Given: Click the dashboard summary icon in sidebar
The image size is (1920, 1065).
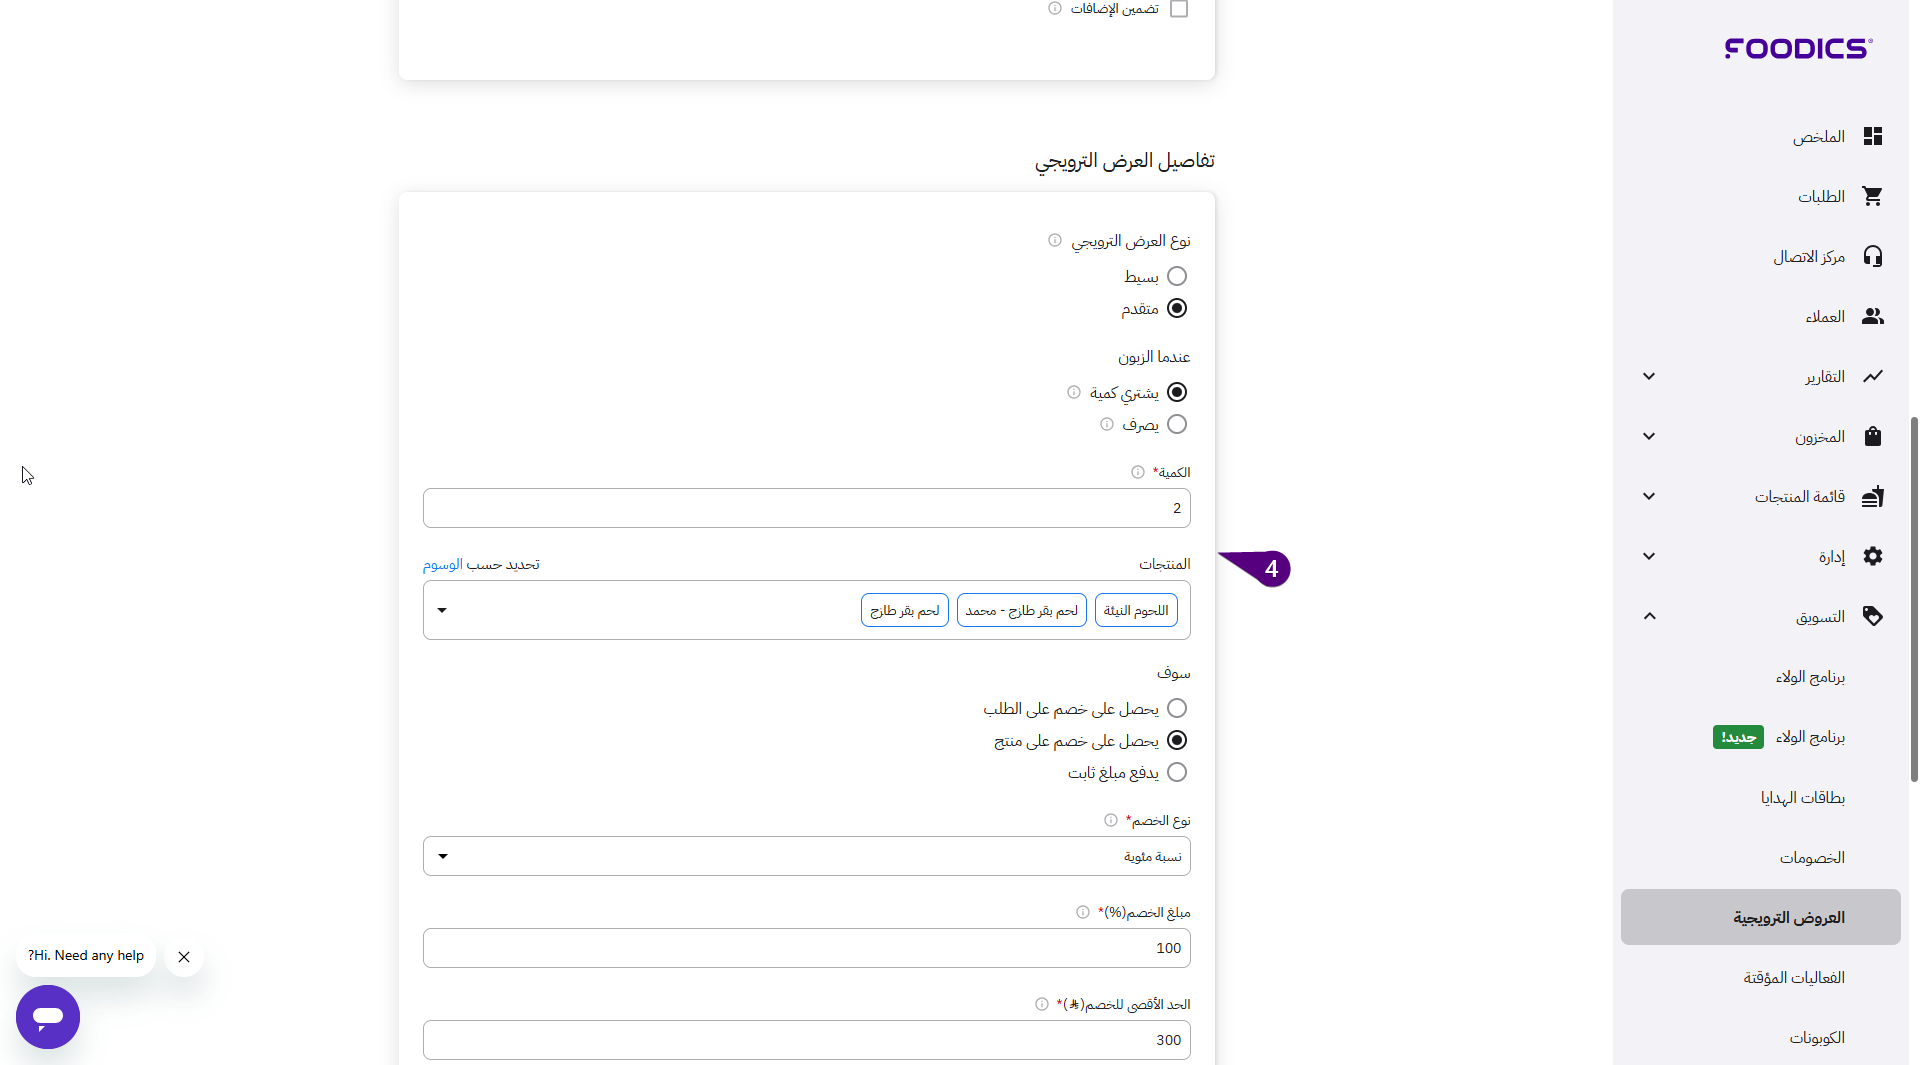Looking at the screenshot, I should point(1872,136).
